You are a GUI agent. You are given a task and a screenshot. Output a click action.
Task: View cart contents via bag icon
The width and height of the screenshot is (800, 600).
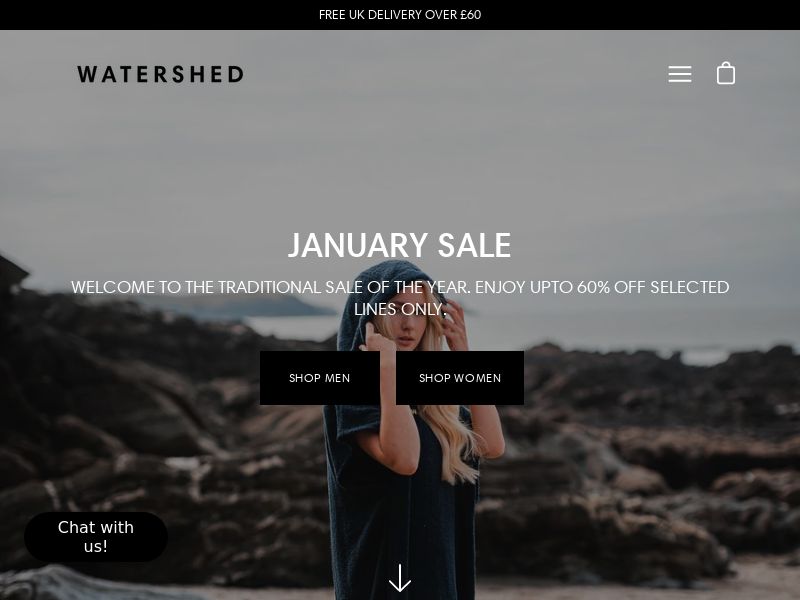[726, 73]
